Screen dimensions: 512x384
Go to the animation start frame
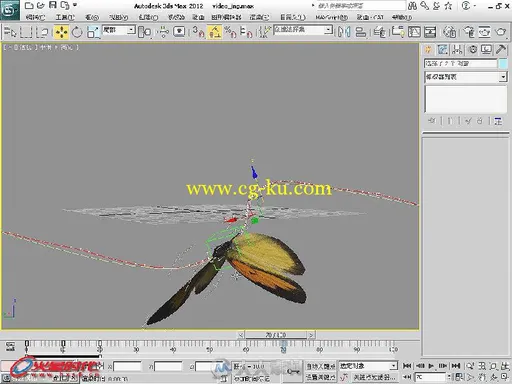pyautogui.click(x=407, y=366)
